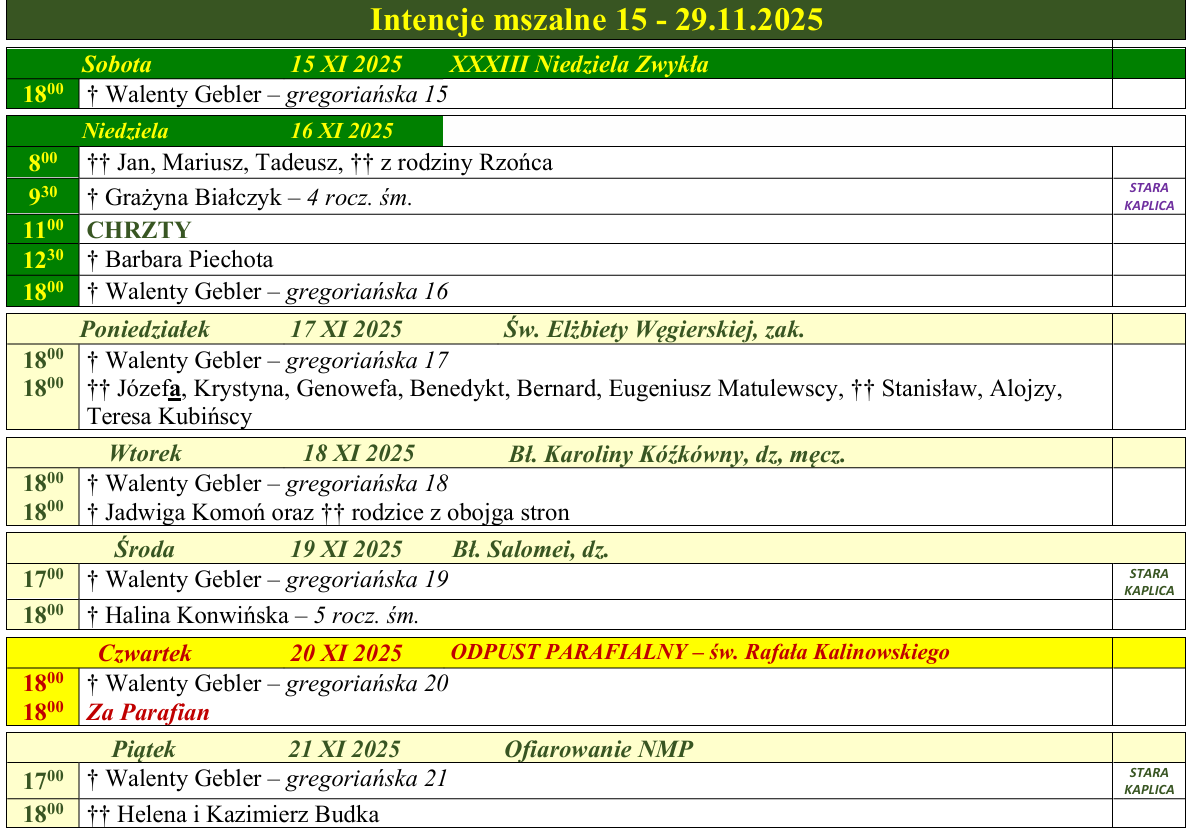Select the Sunday 8:00 Rzońca family intention
The height and width of the screenshot is (828, 1187).
point(320,162)
